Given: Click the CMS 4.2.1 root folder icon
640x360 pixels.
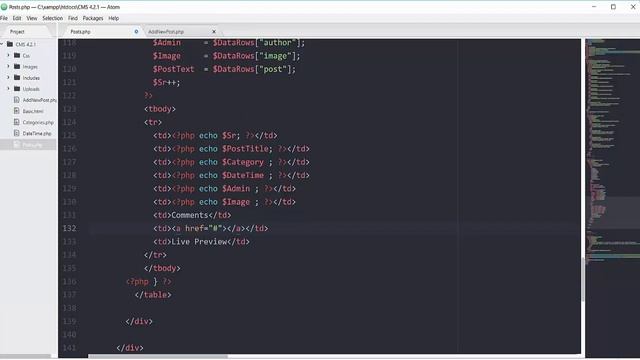Looking at the screenshot, I should 10,44.
